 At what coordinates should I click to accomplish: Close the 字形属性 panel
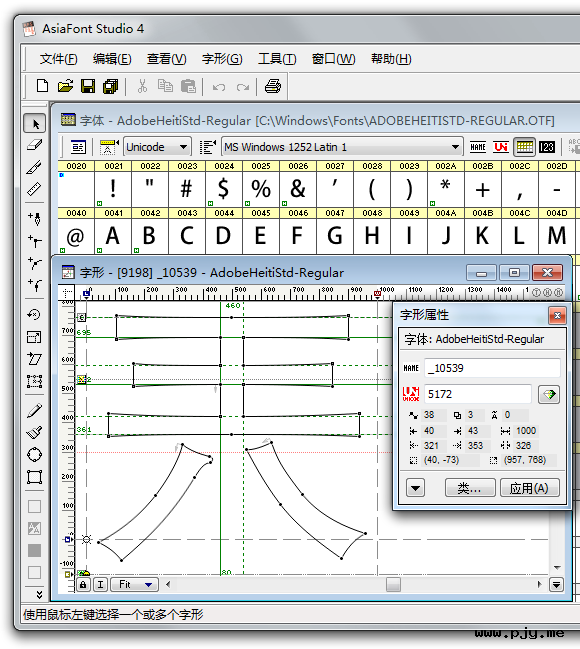click(x=557, y=316)
